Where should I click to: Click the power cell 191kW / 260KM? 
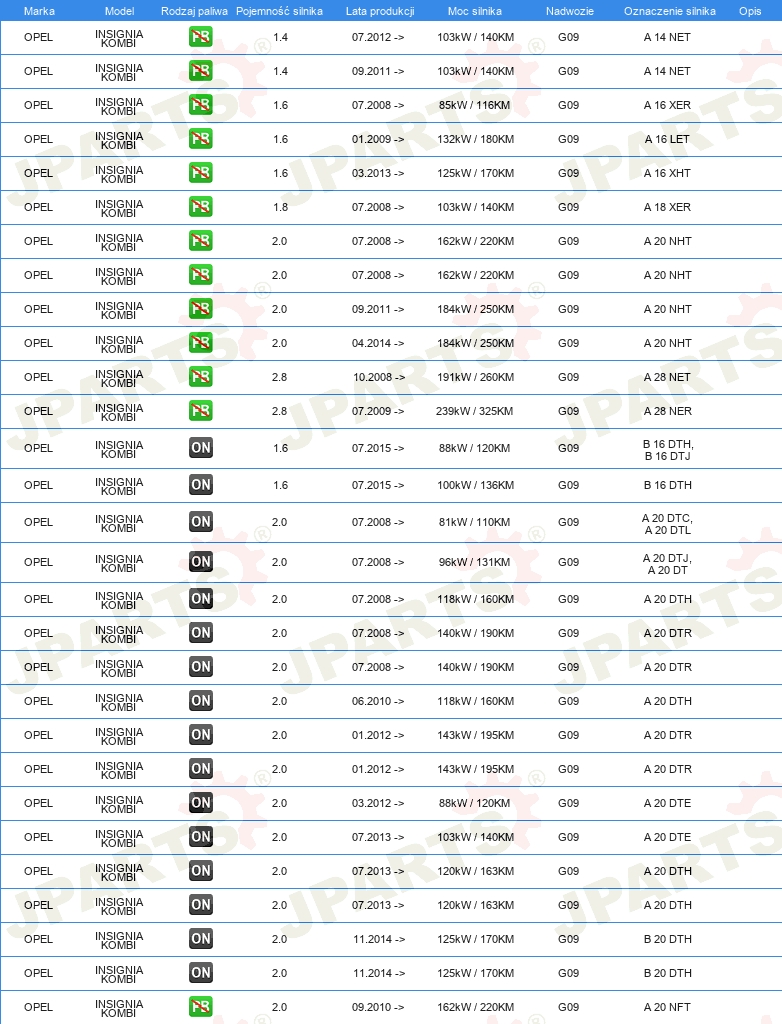coord(476,377)
